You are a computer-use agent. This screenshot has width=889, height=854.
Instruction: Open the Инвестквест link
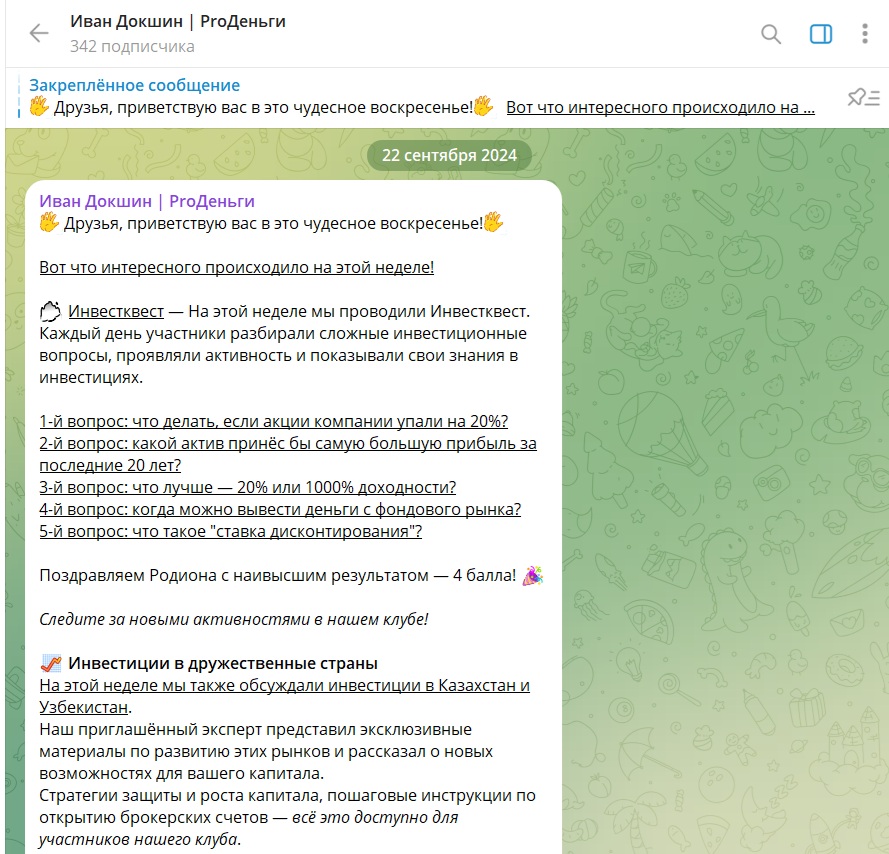pos(116,311)
